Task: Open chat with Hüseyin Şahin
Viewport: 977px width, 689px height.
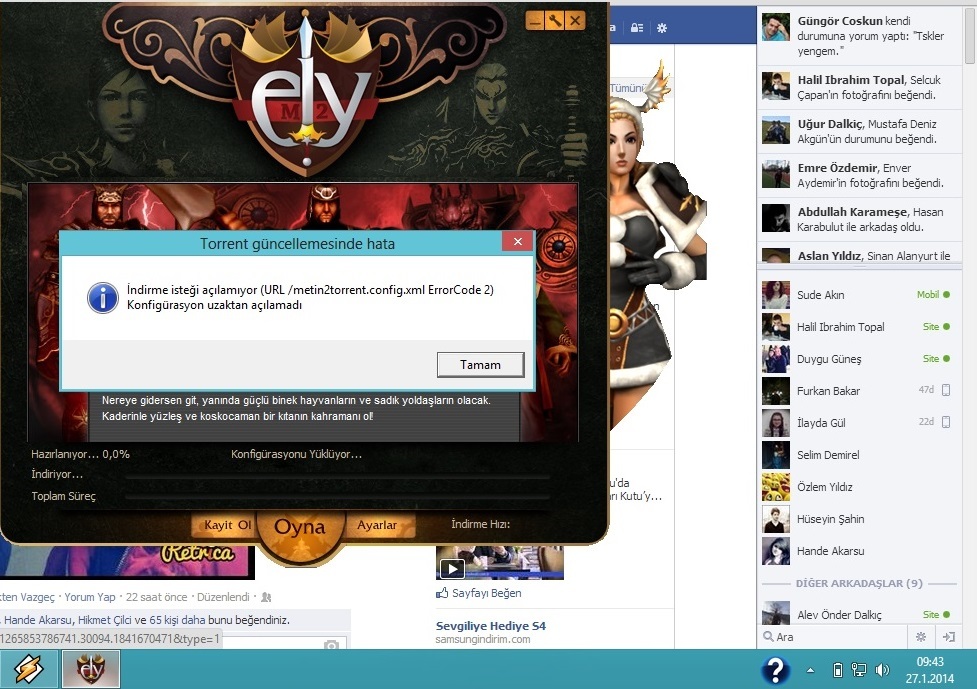Action: click(859, 519)
